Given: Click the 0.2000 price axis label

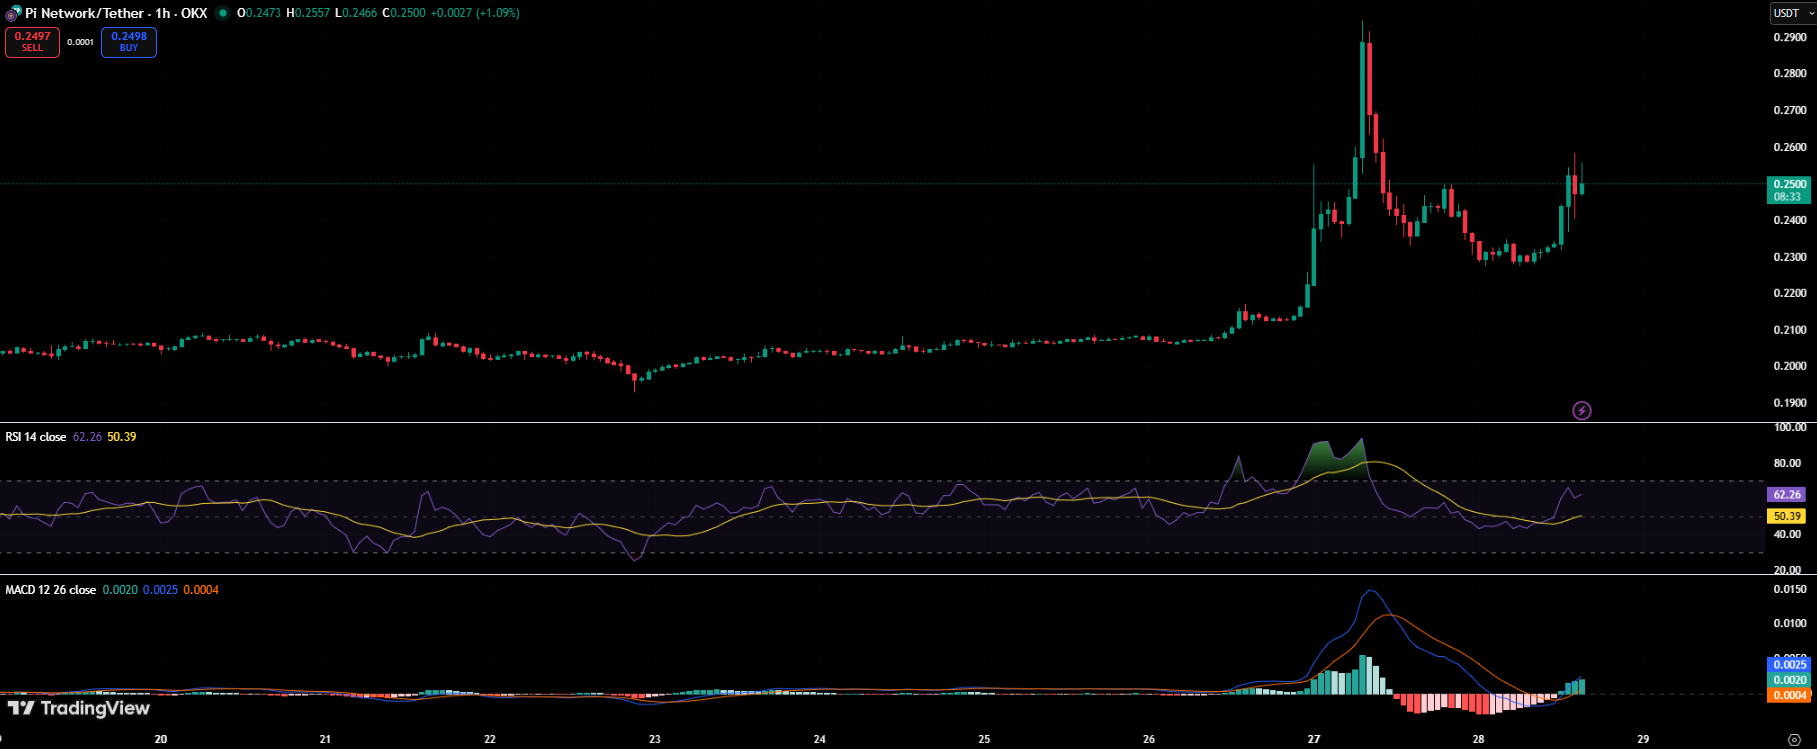Looking at the screenshot, I should tap(1790, 366).
